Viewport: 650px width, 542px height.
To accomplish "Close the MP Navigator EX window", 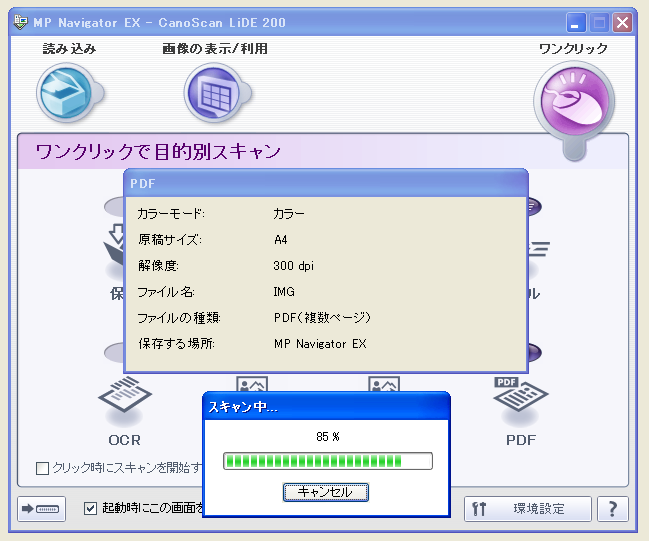I will pyautogui.click(x=622, y=22).
